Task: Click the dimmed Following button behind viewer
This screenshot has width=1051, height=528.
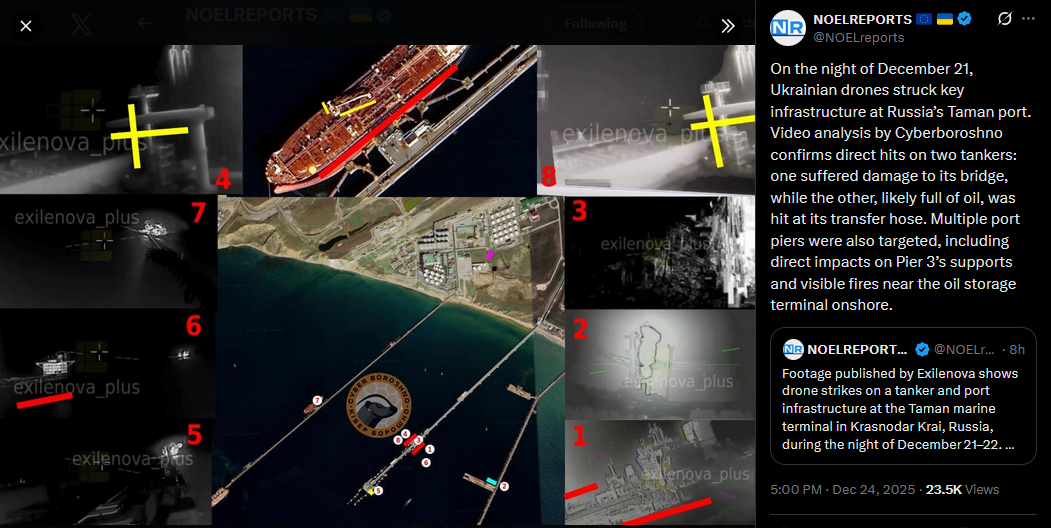Action: [x=595, y=23]
